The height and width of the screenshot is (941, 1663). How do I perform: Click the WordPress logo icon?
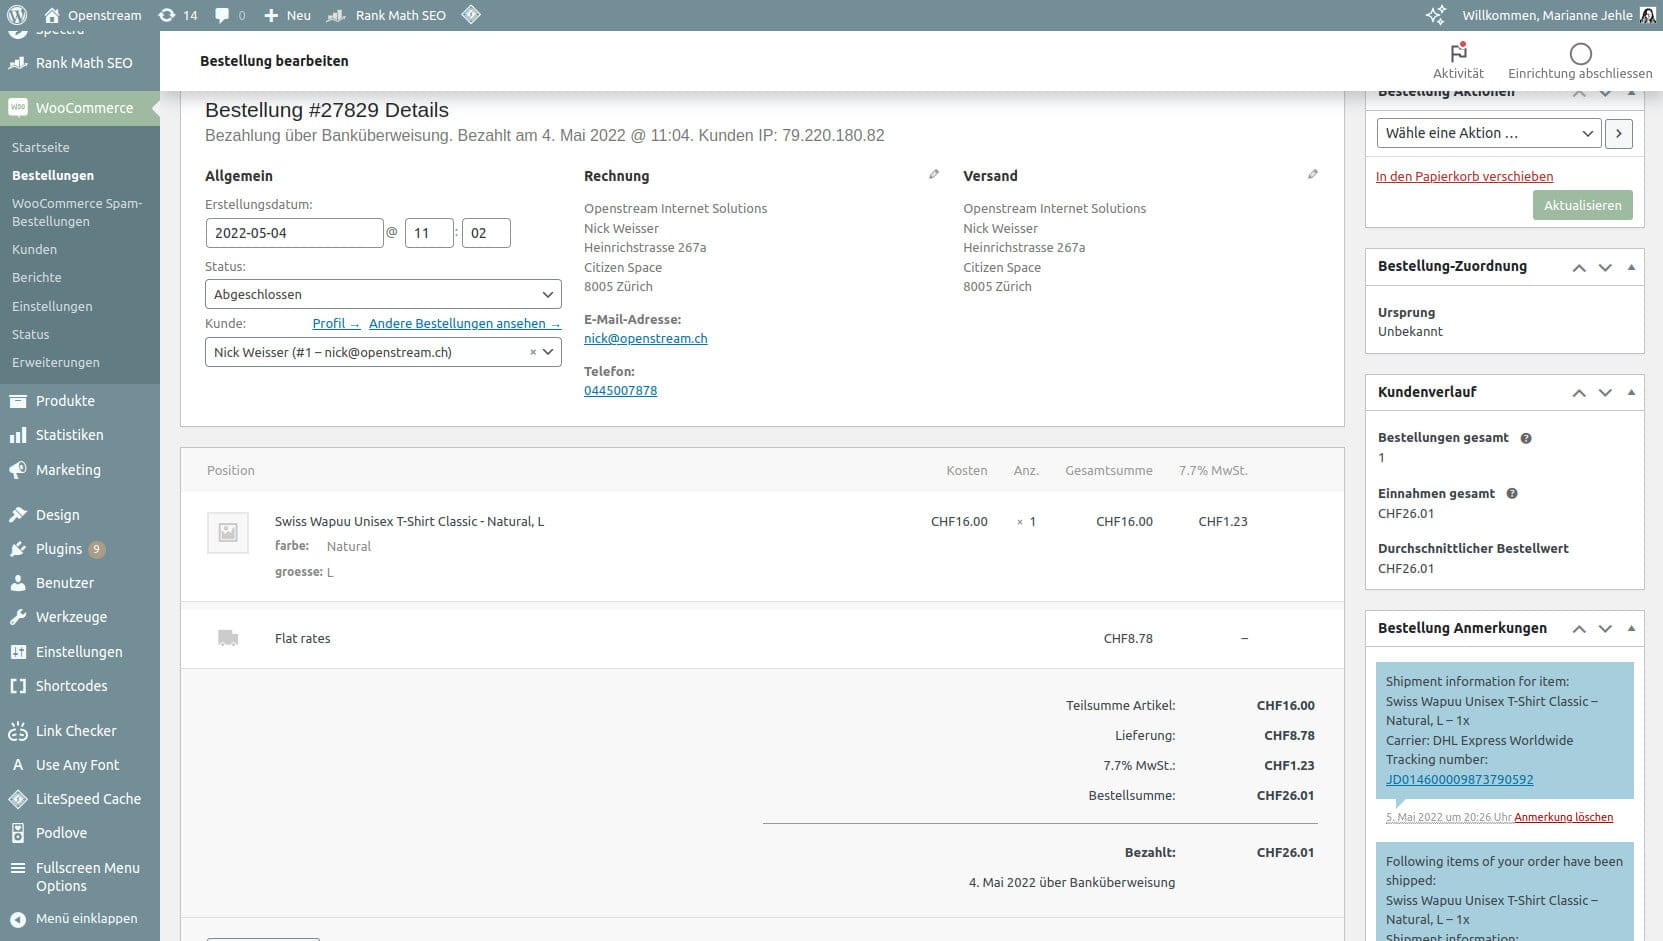[x=17, y=15]
